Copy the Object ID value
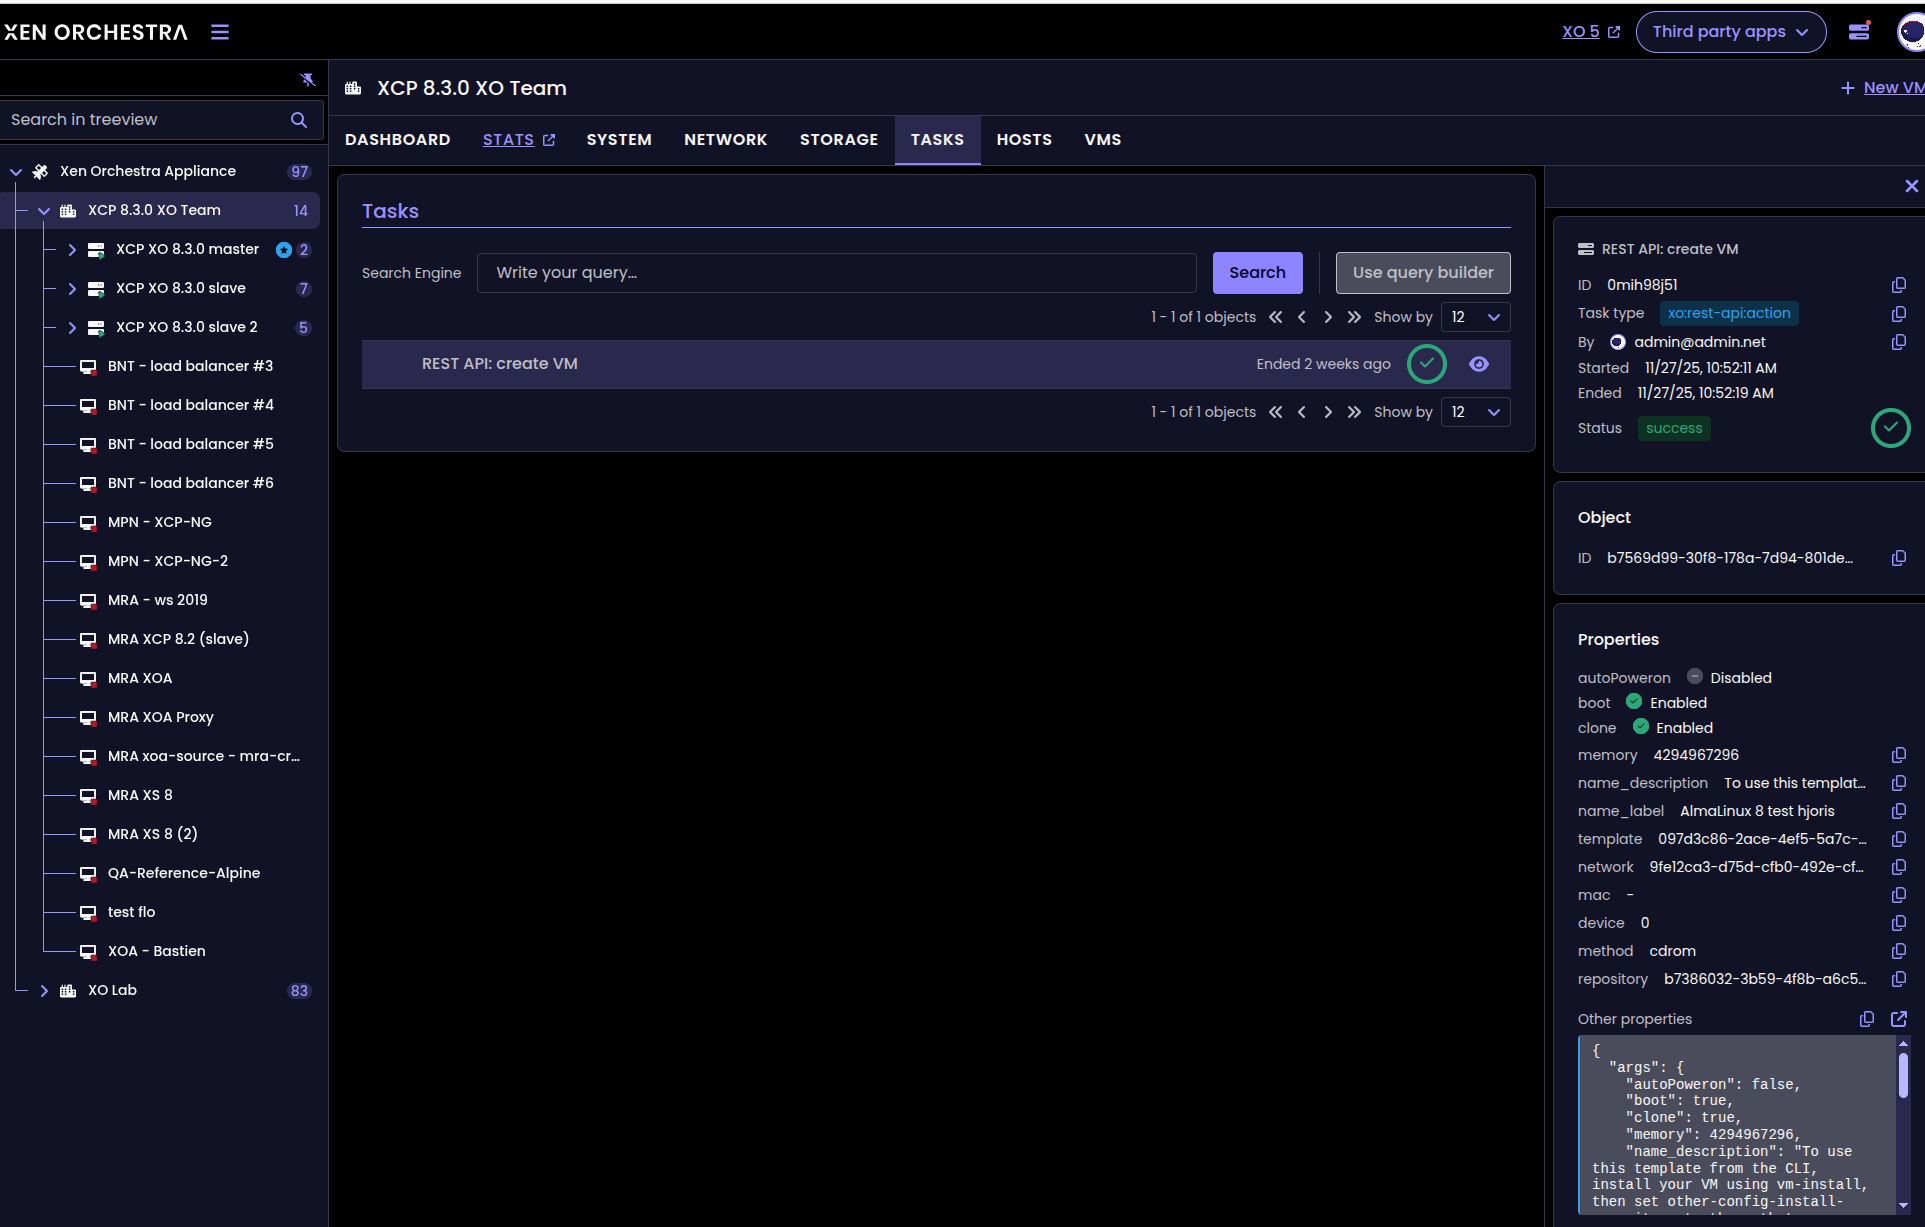The width and height of the screenshot is (1925, 1227). 1898,558
